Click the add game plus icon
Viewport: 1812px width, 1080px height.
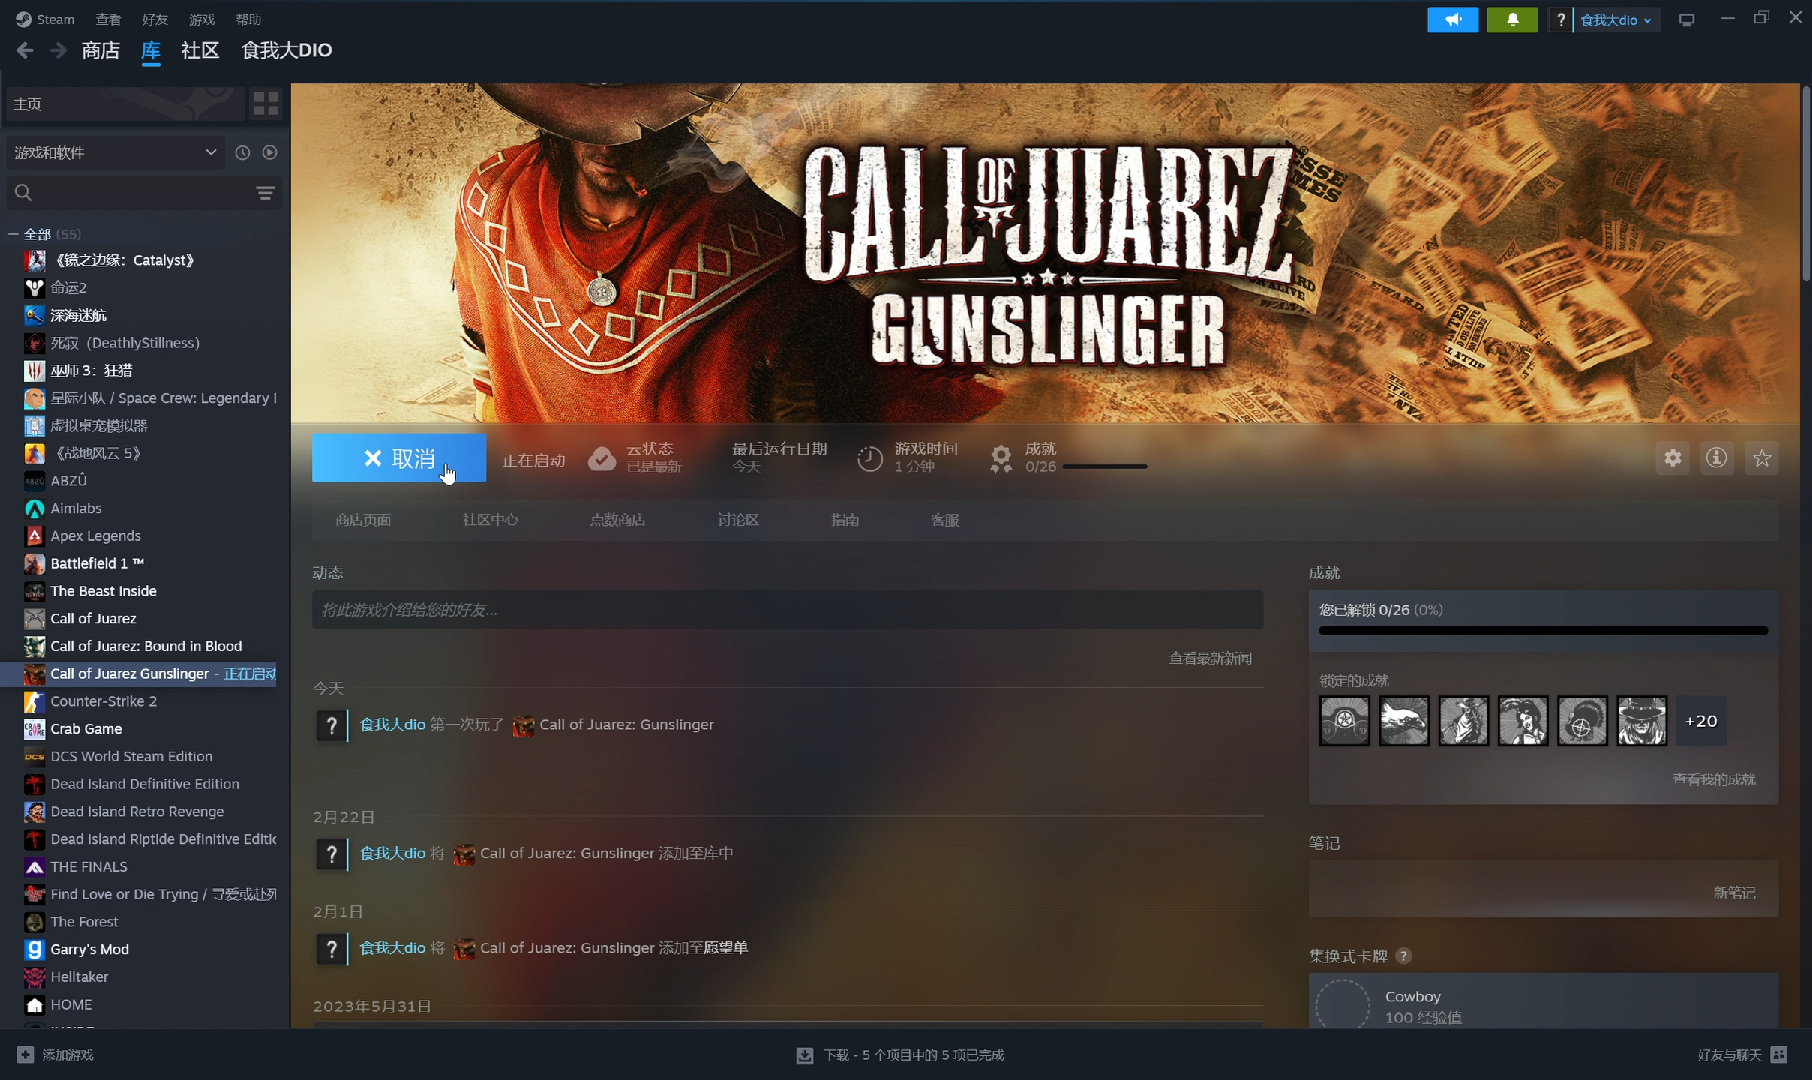coord(25,1055)
